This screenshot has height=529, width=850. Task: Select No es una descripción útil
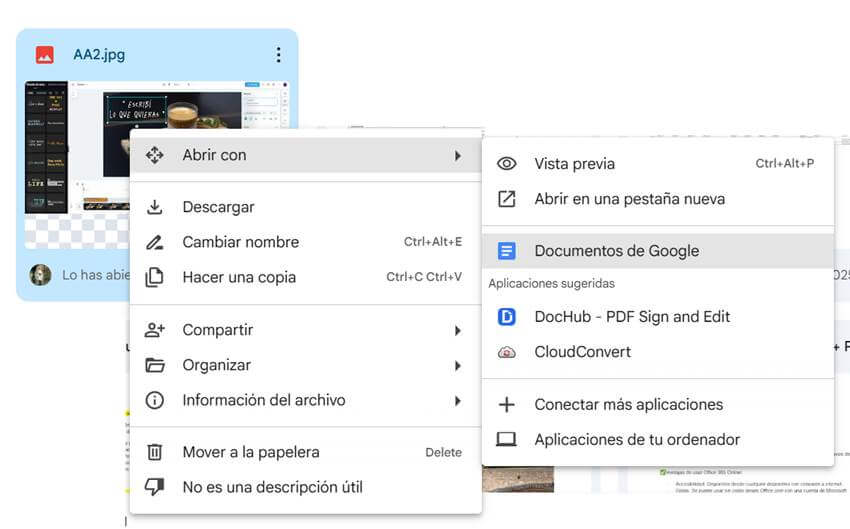click(x=306, y=487)
